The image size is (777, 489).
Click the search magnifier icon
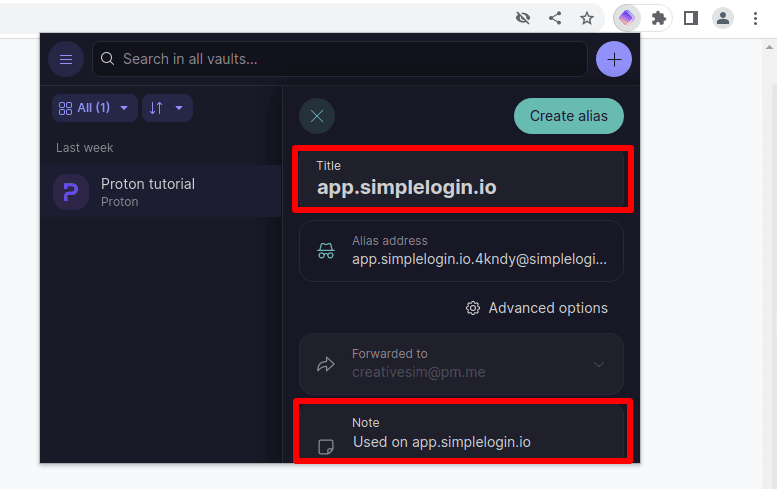tap(107, 59)
